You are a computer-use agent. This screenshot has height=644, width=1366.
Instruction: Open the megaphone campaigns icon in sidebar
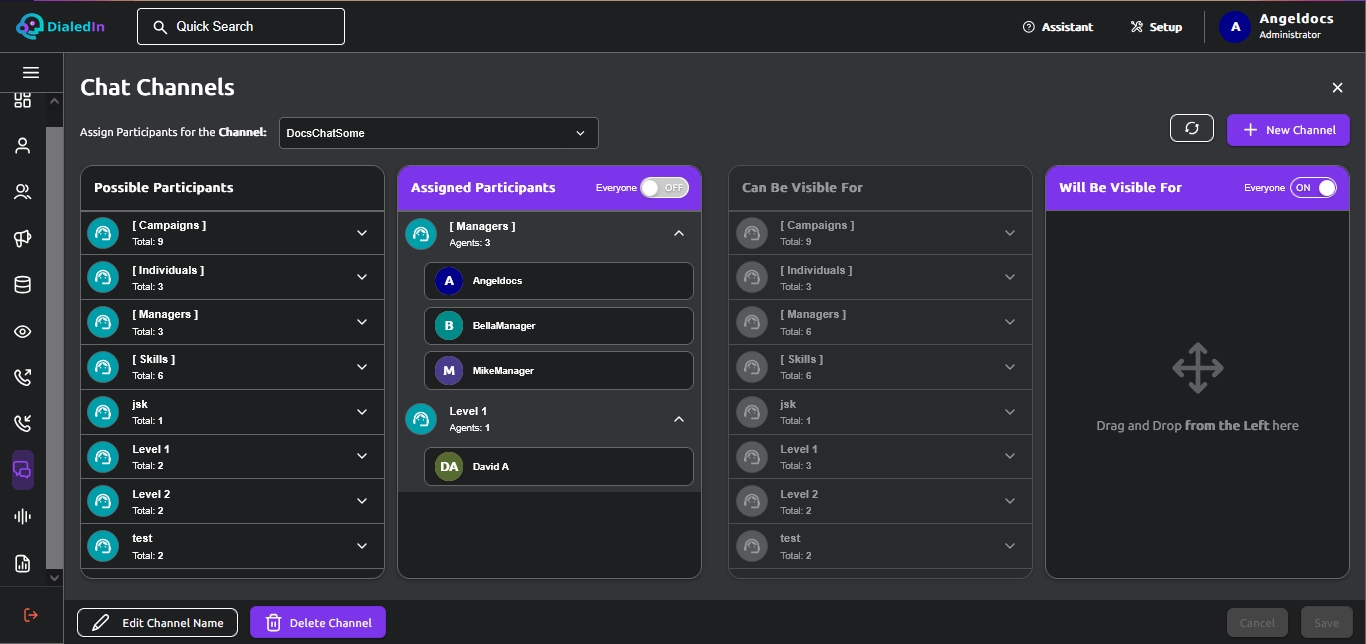click(x=22, y=239)
